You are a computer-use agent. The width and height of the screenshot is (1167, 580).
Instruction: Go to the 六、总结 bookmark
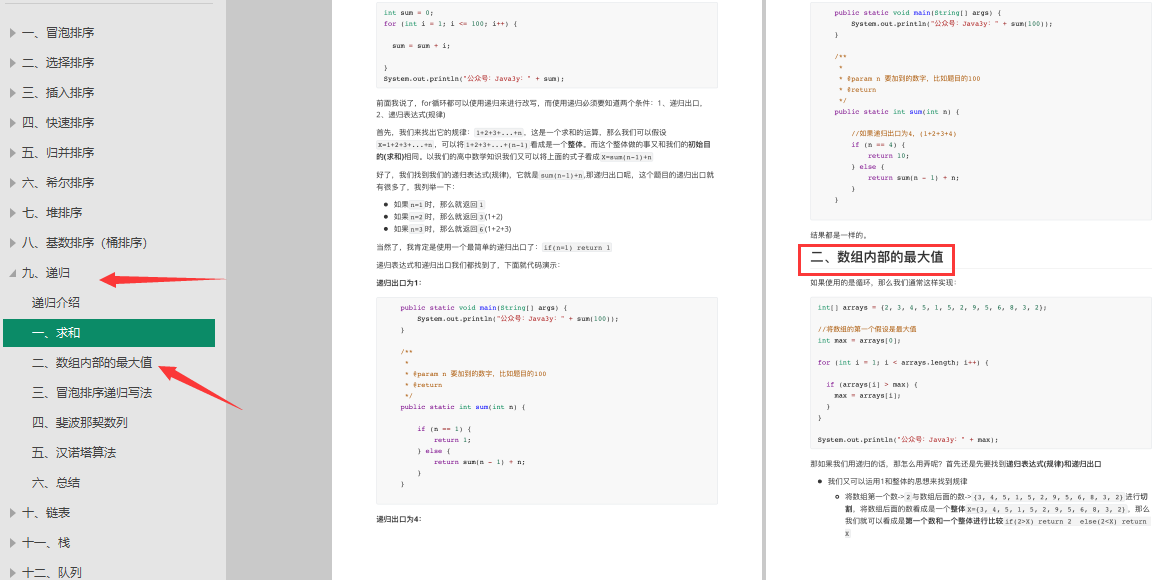pyautogui.click(x=56, y=482)
